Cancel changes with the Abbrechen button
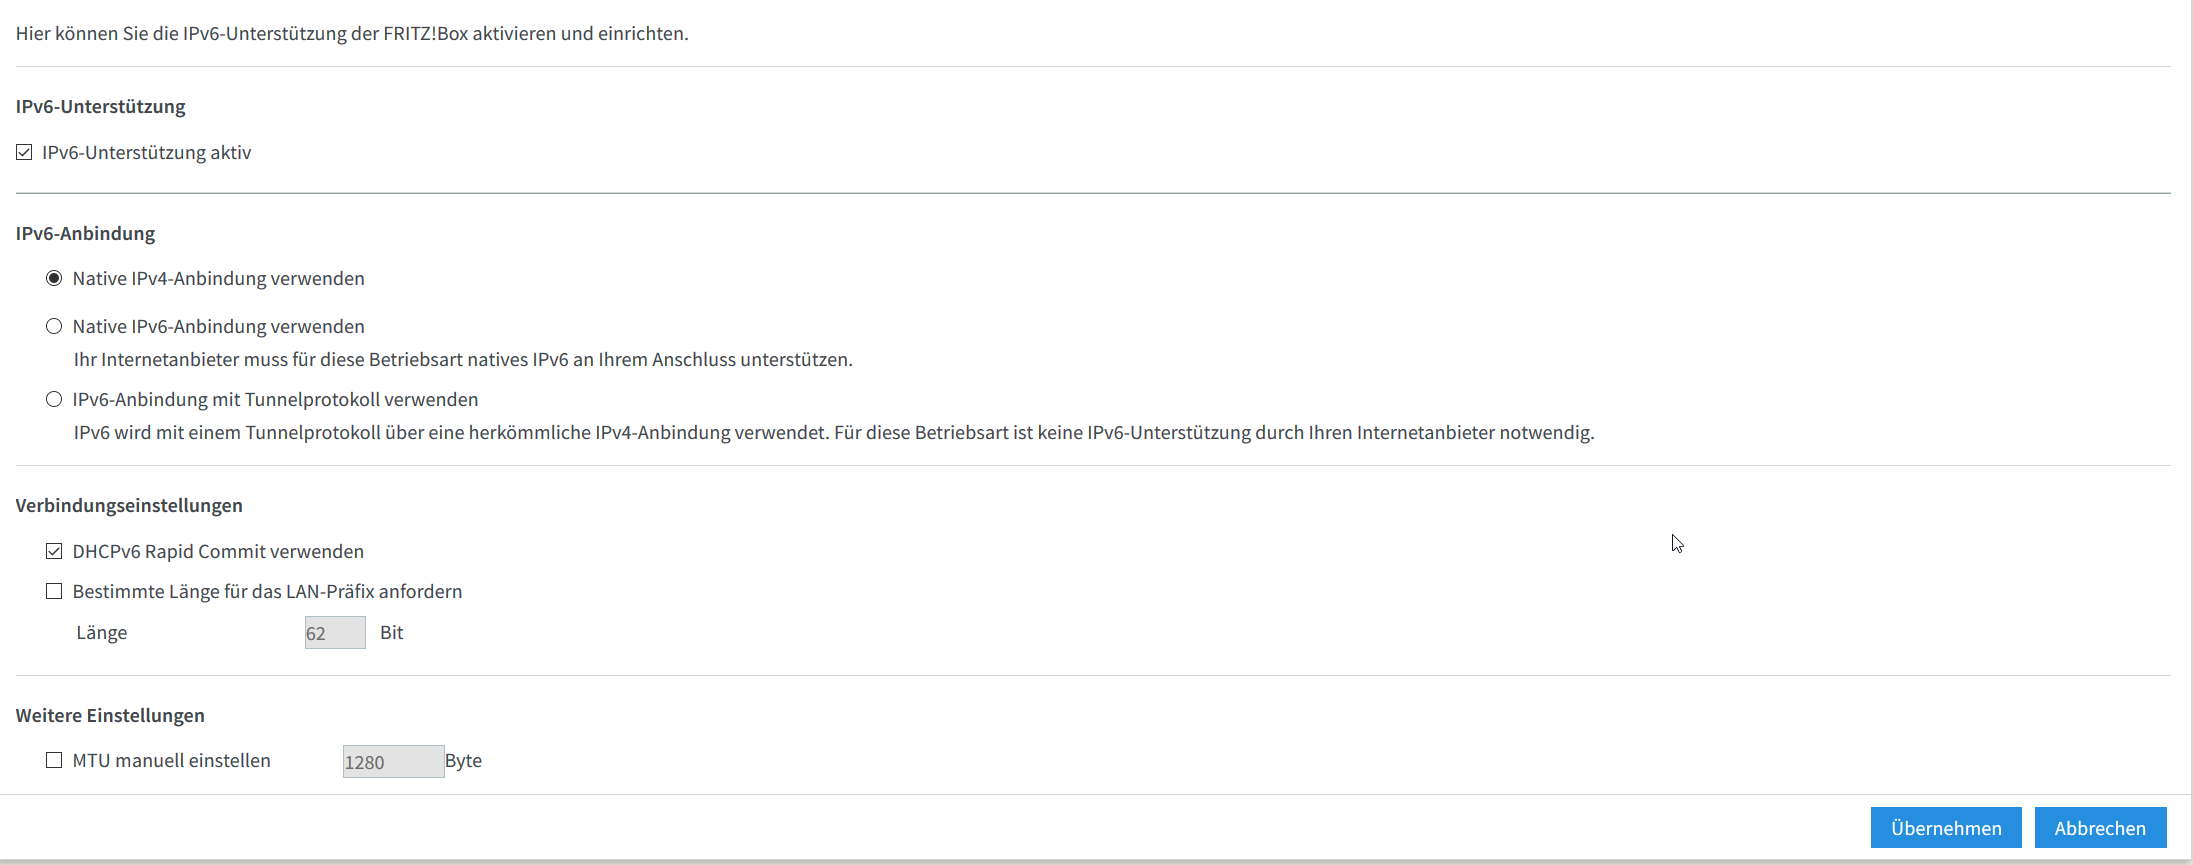The height and width of the screenshot is (865, 2193). click(2100, 828)
